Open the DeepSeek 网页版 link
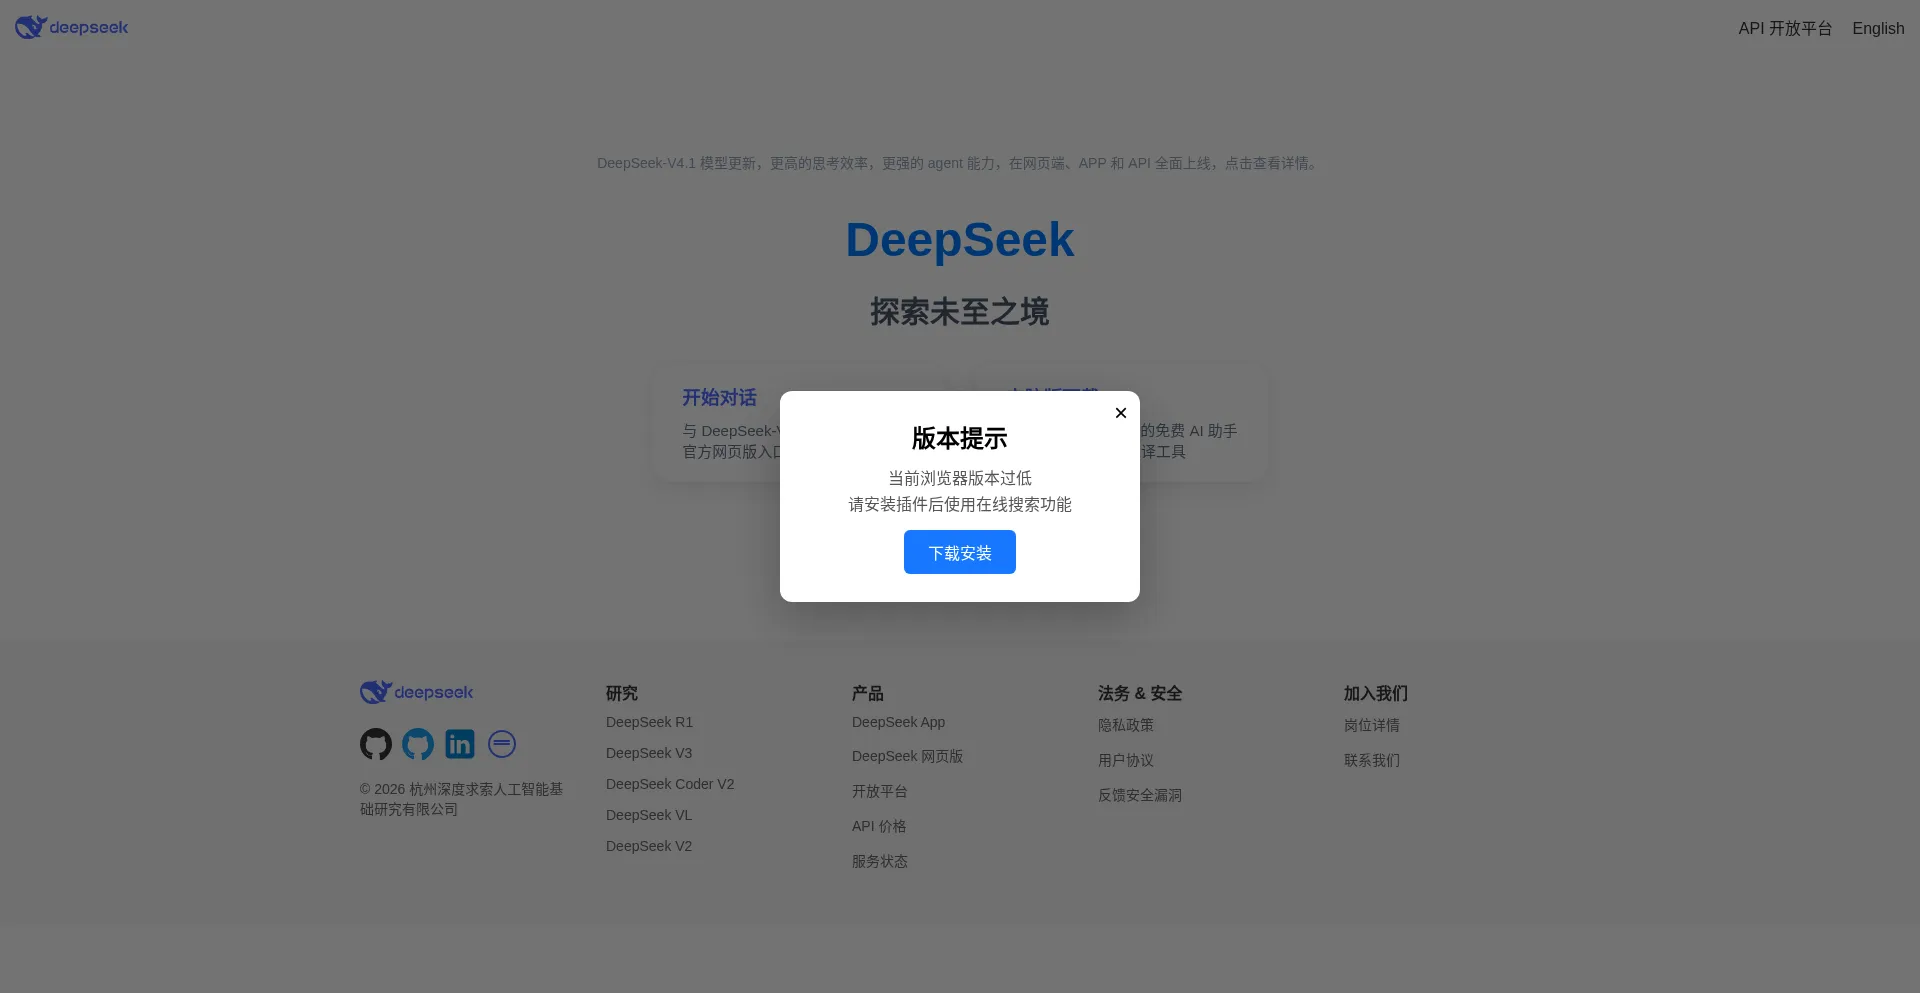Viewport: 1920px width, 993px height. click(907, 756)
